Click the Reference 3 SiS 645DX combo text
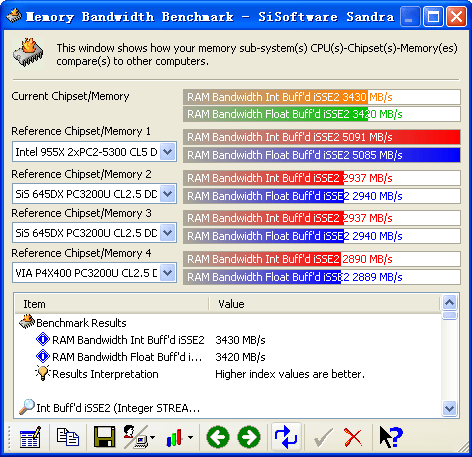472x457 pixels. [x=86, y=233]
